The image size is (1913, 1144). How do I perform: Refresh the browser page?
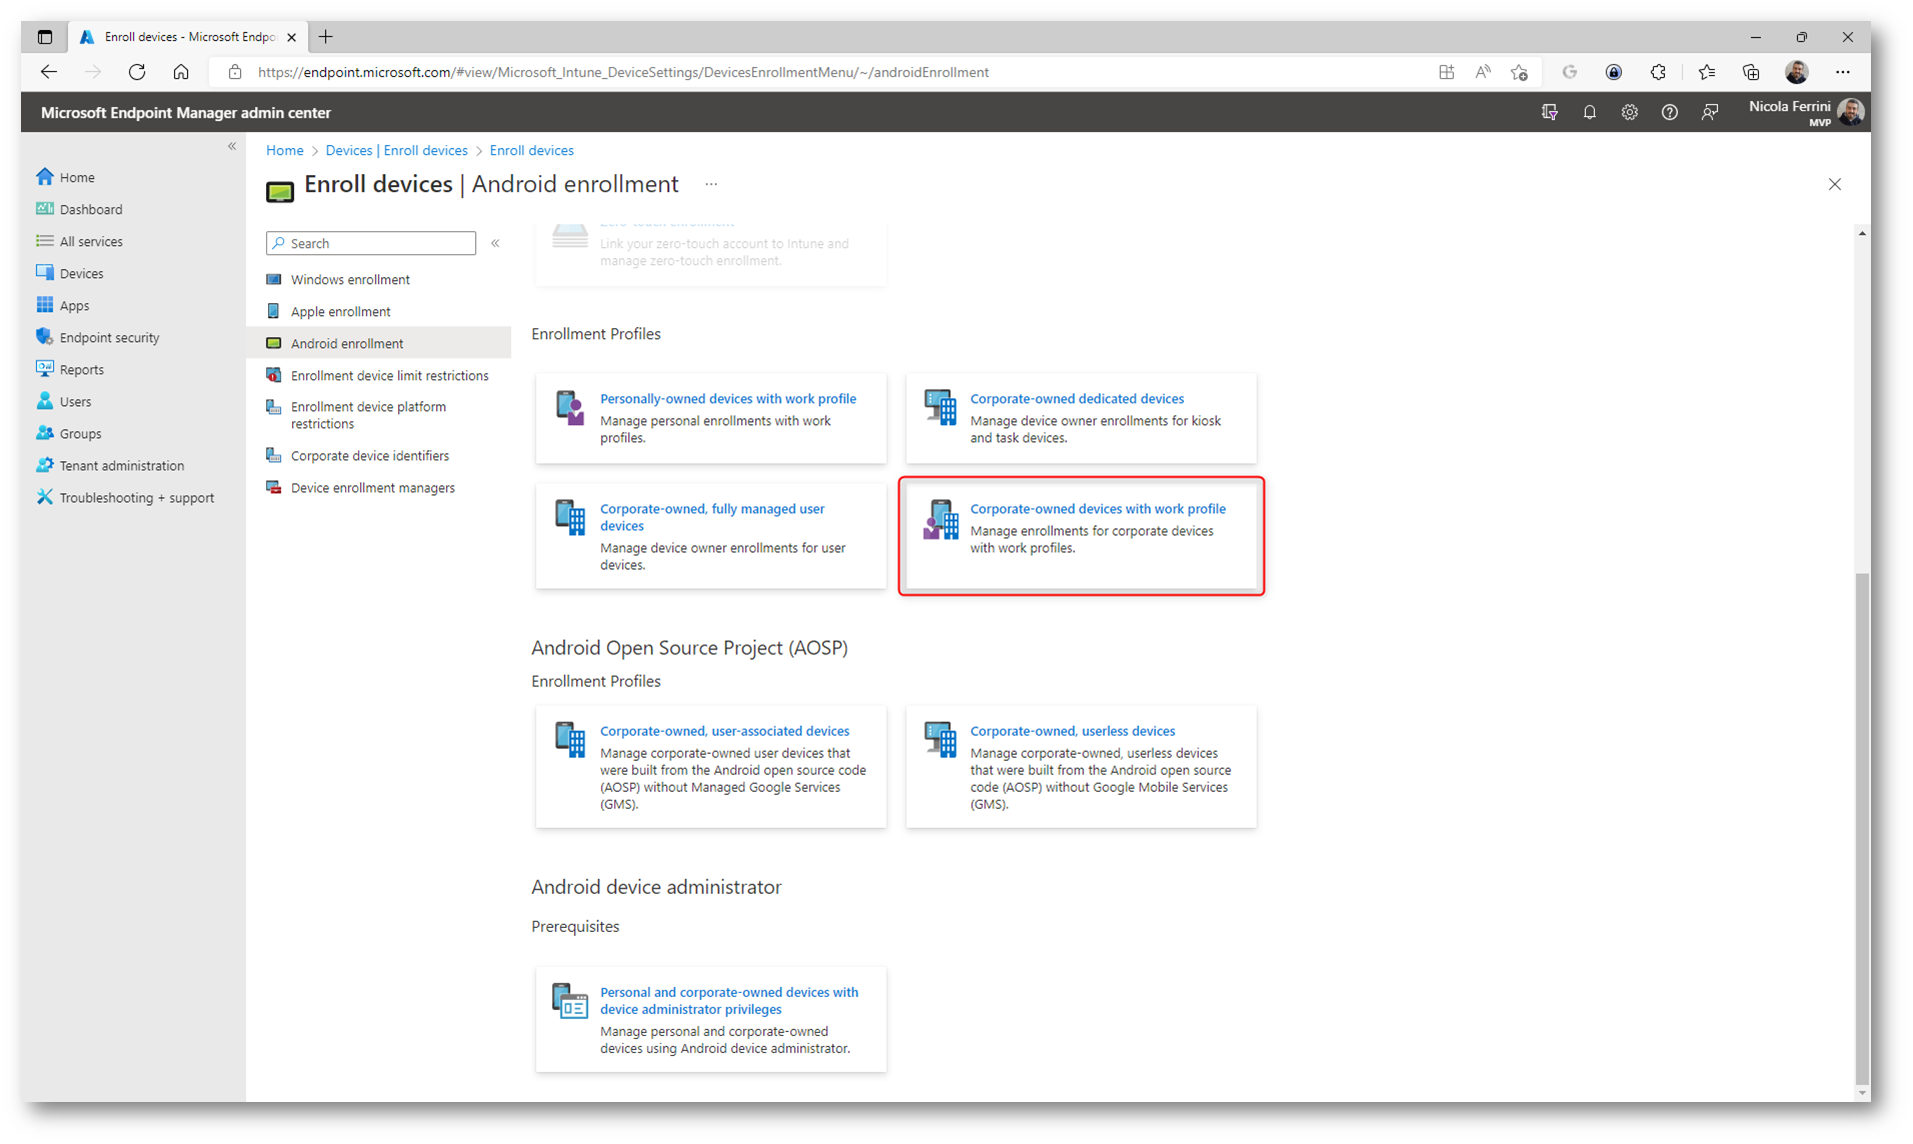(137, 72)
